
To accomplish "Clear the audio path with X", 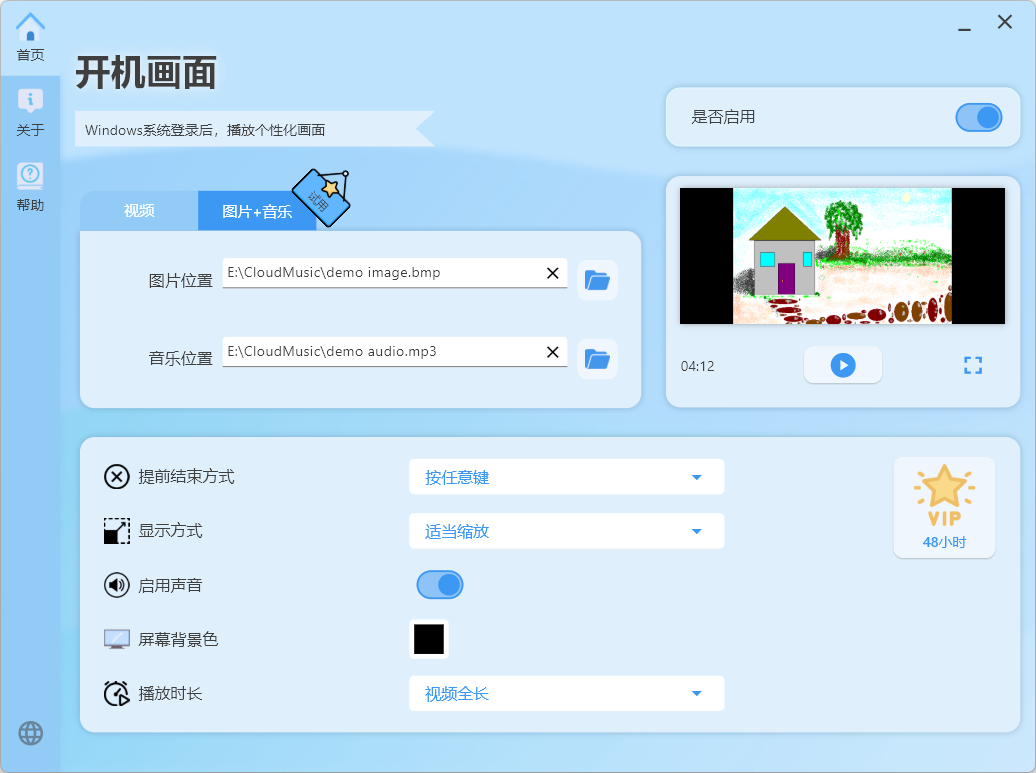I will pyautogui.click(x=552, y=352).
